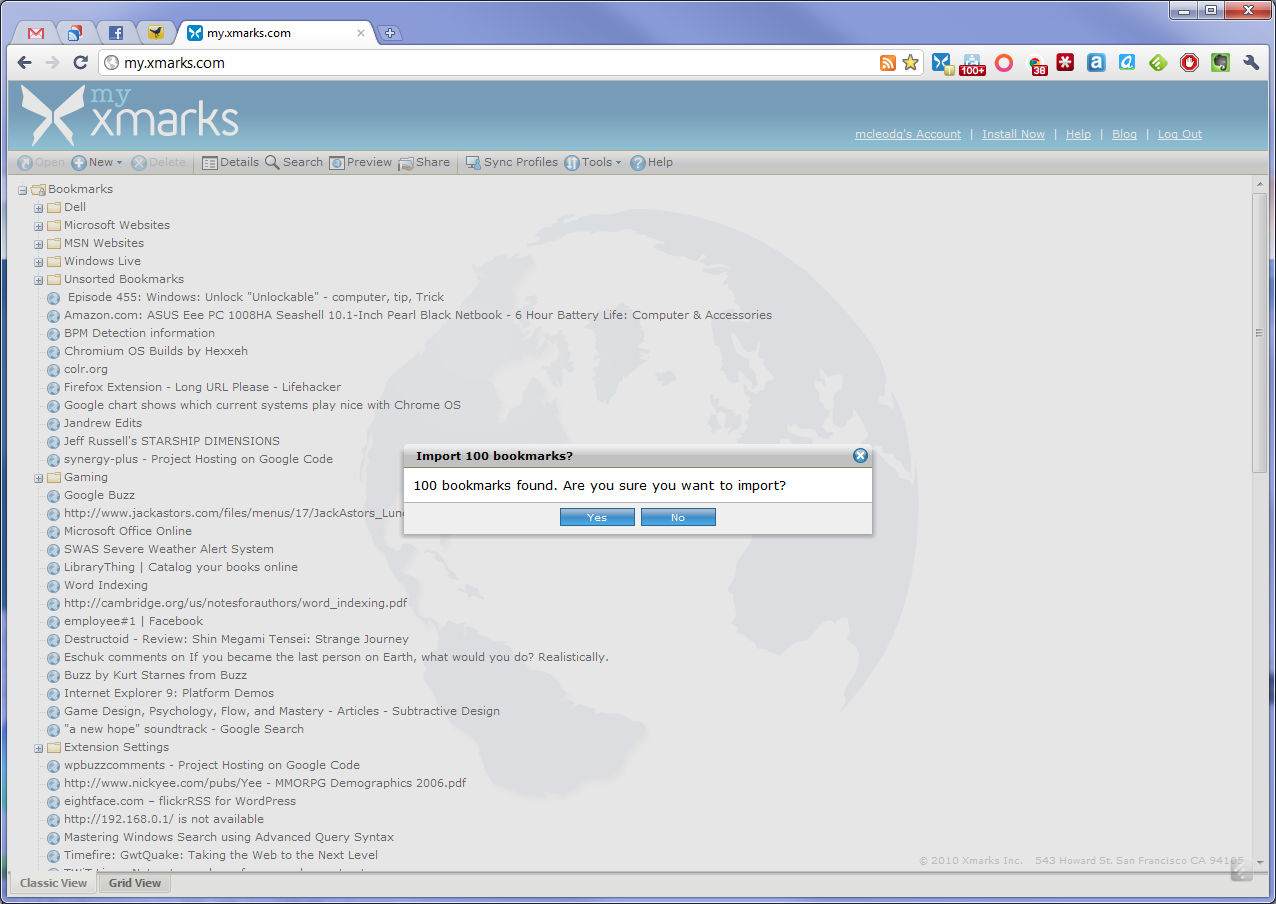
Task: Close the Import 100 bookmarks dialog
Action: coord(860,456)
